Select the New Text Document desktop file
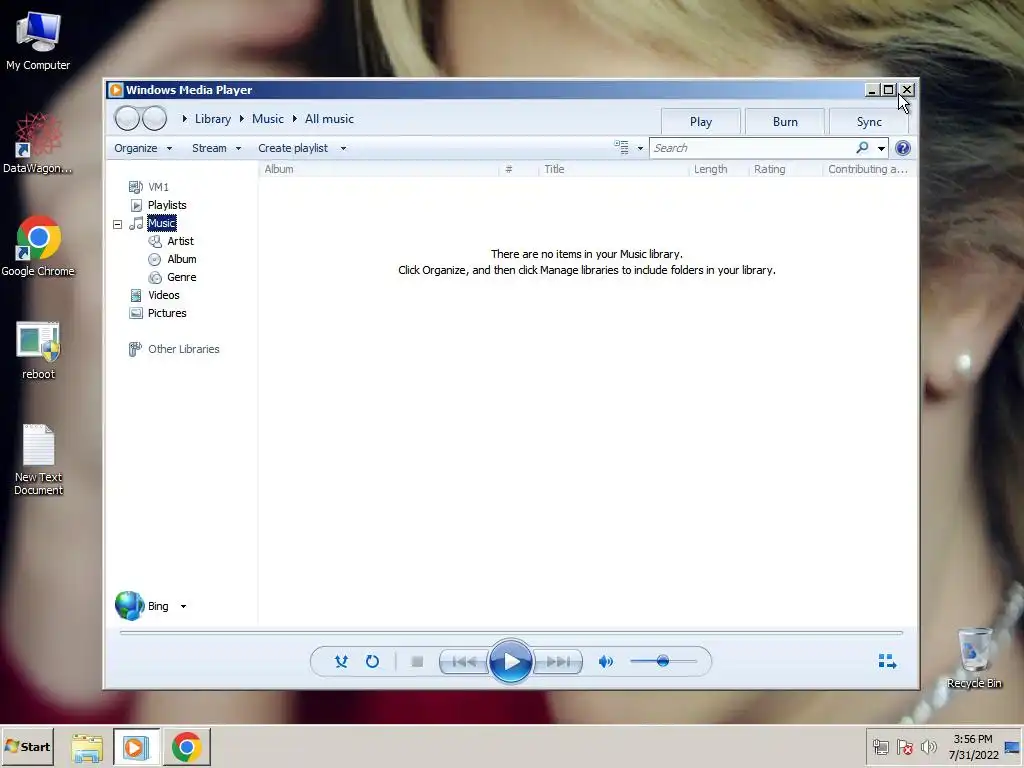The image size is (1024, 768). 38,460
